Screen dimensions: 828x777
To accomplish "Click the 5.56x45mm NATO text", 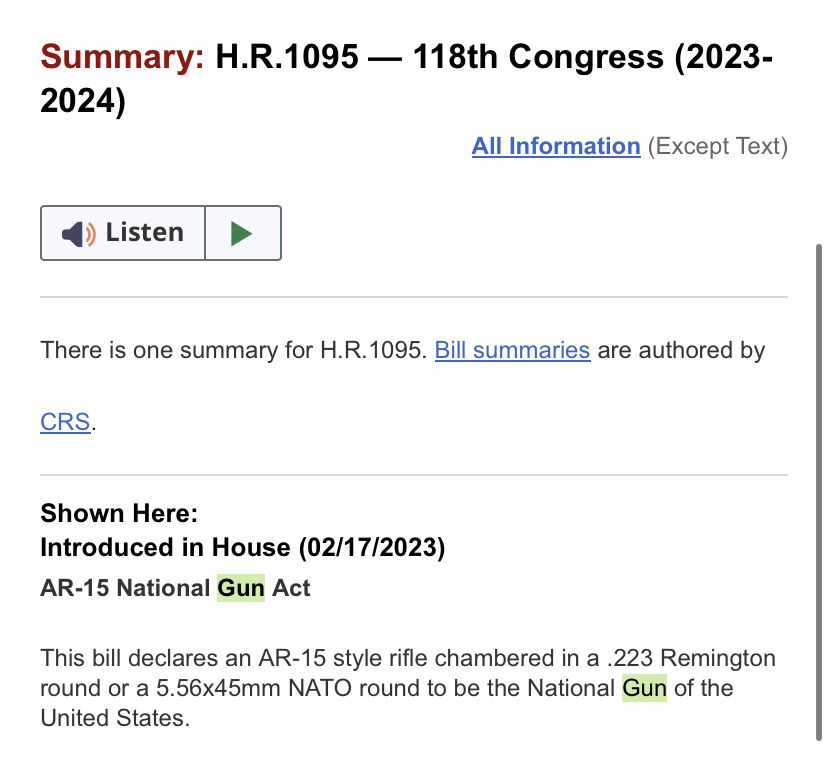I will coord(253,688).
